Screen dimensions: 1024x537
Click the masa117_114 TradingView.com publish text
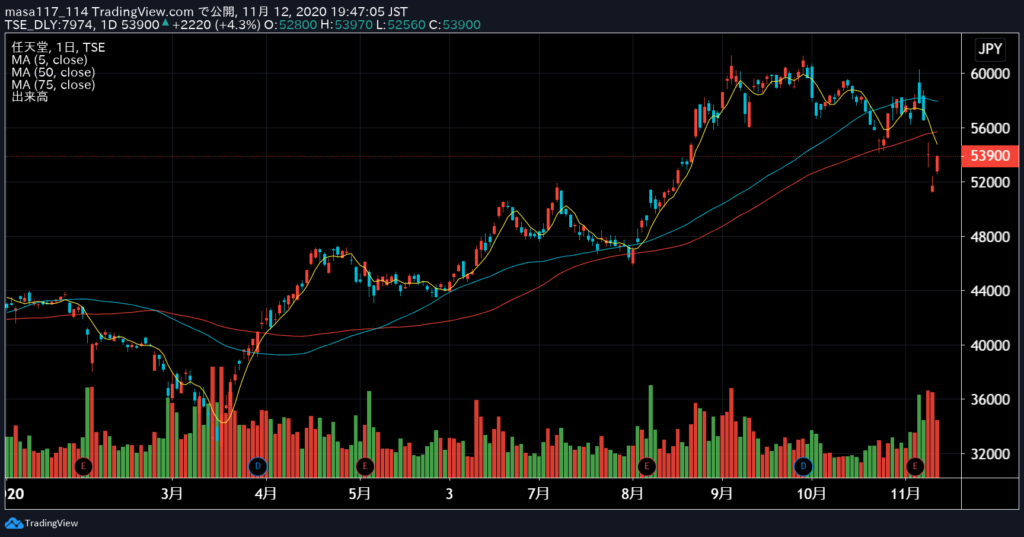(x=206, y=12)
